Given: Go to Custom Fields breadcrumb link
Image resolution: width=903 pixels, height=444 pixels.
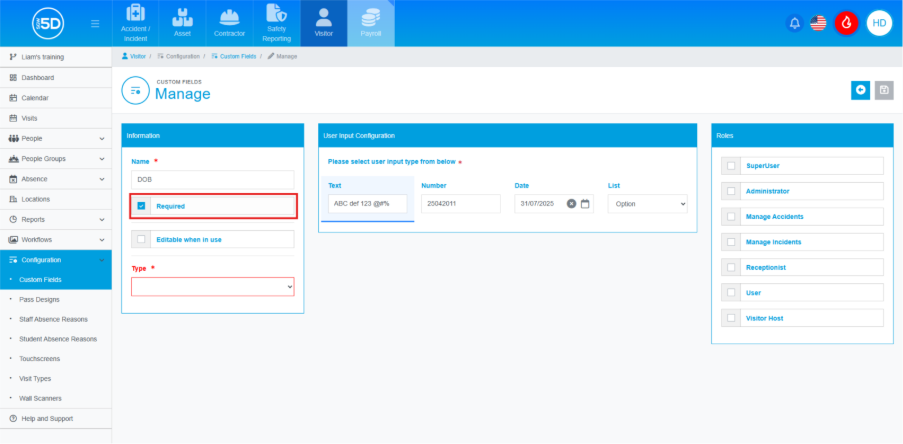Looking at the screenshot, I should tap(234, 56).
